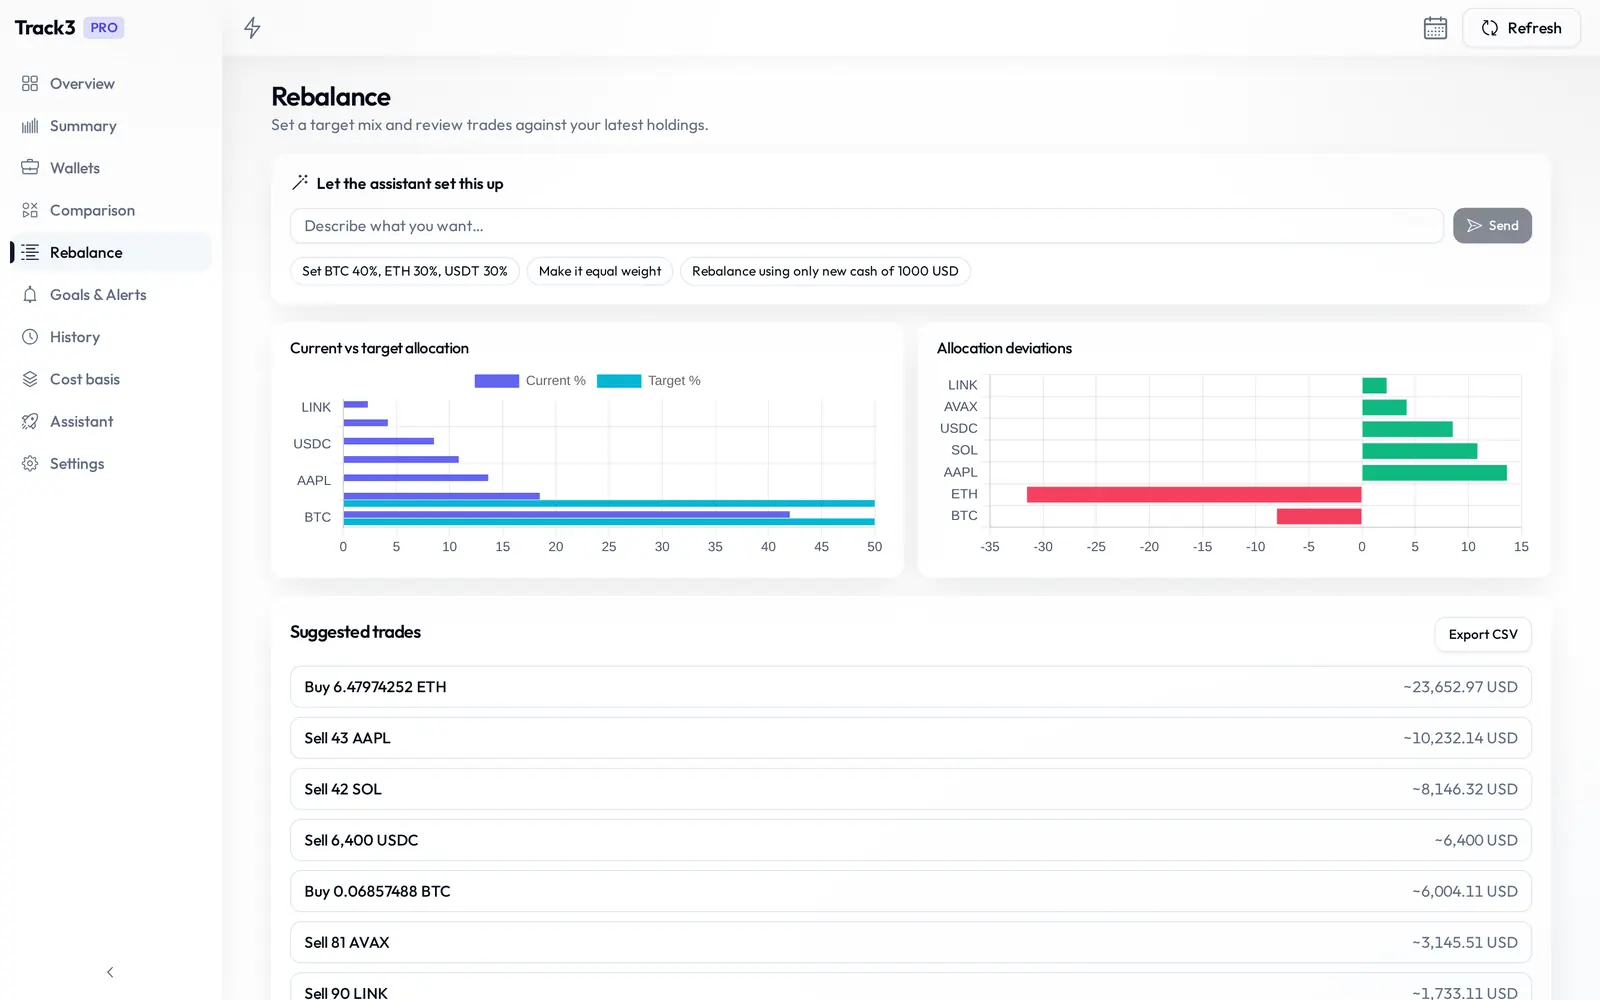
Task: Collapse the sidebar with the chevron
Action: (110, 972)
